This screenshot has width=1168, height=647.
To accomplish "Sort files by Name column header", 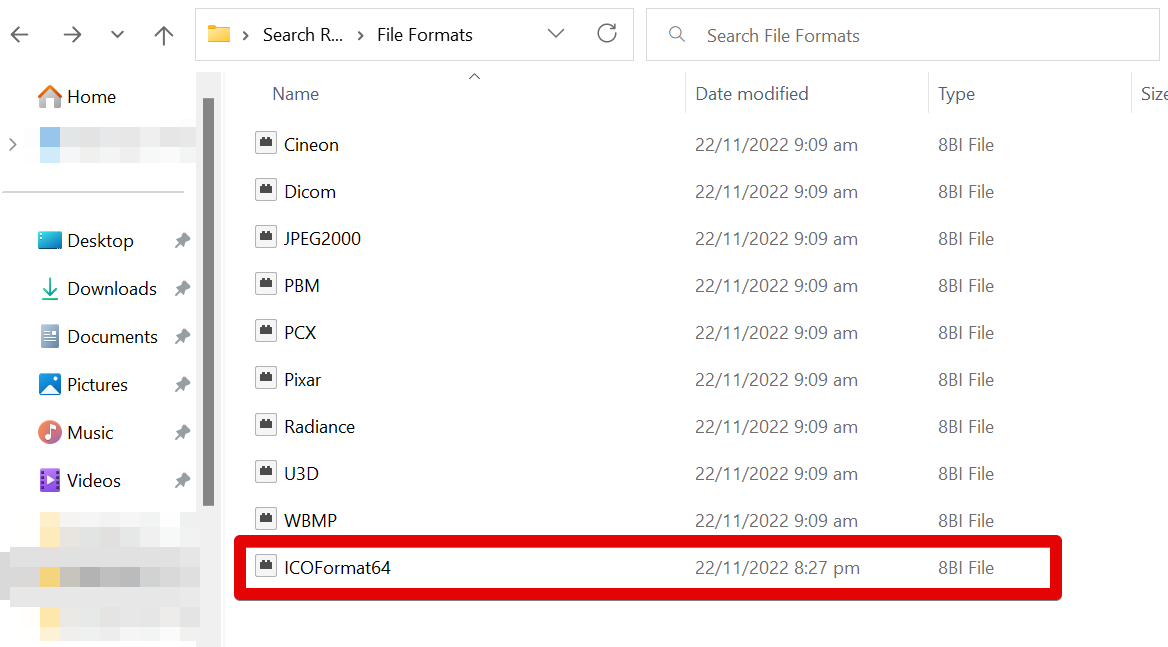I will [x=296, y=94].
